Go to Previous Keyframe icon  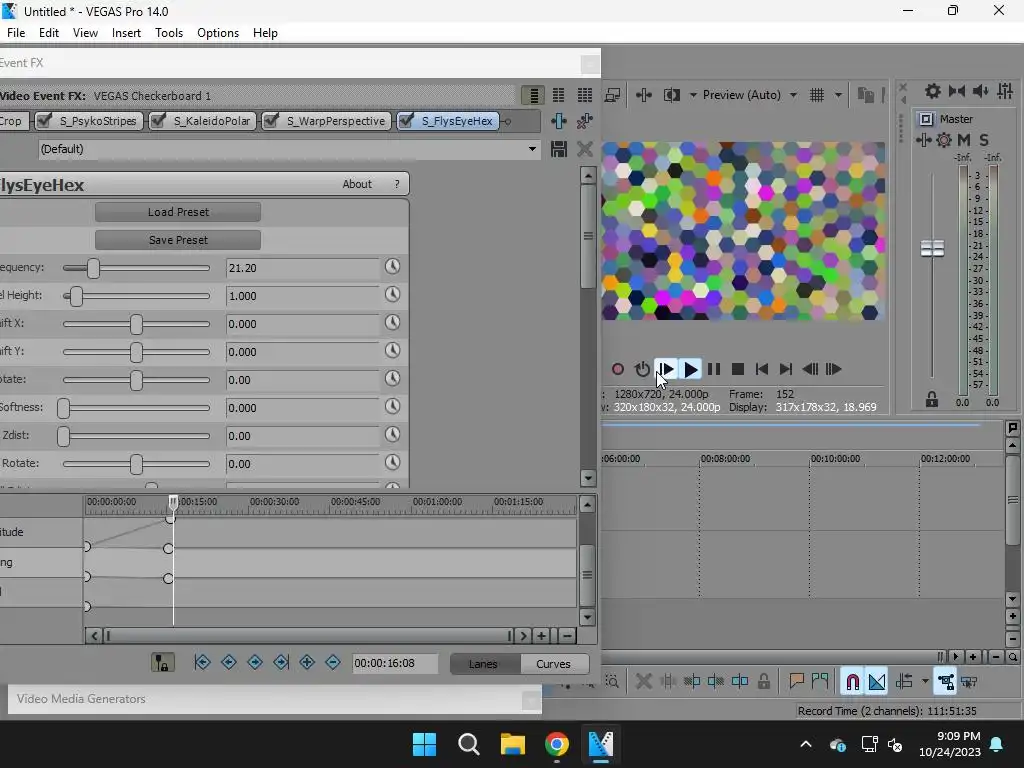(x=229, y=662)
